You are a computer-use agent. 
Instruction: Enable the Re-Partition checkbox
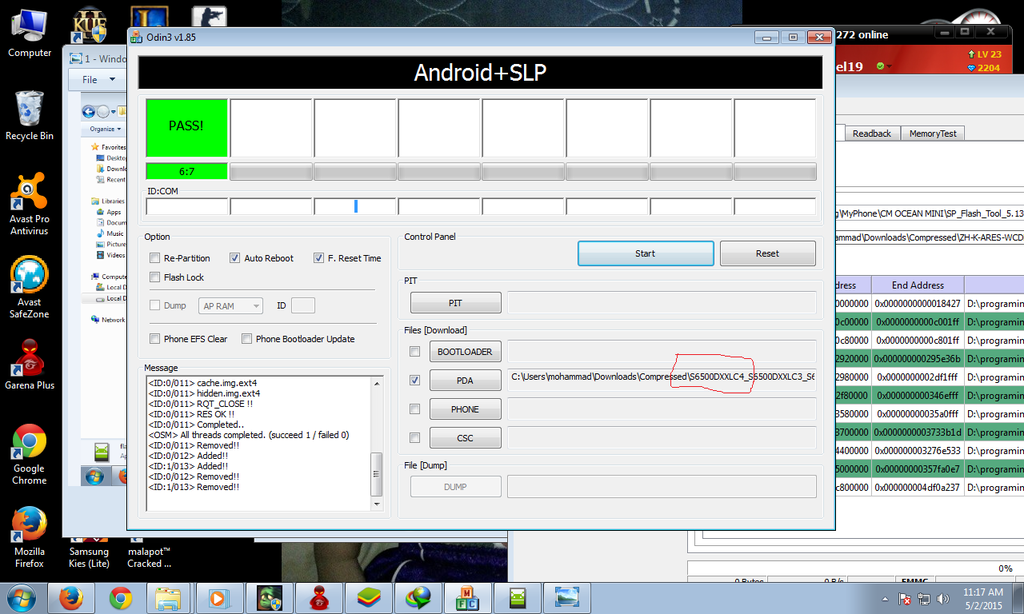pos(155,258)
